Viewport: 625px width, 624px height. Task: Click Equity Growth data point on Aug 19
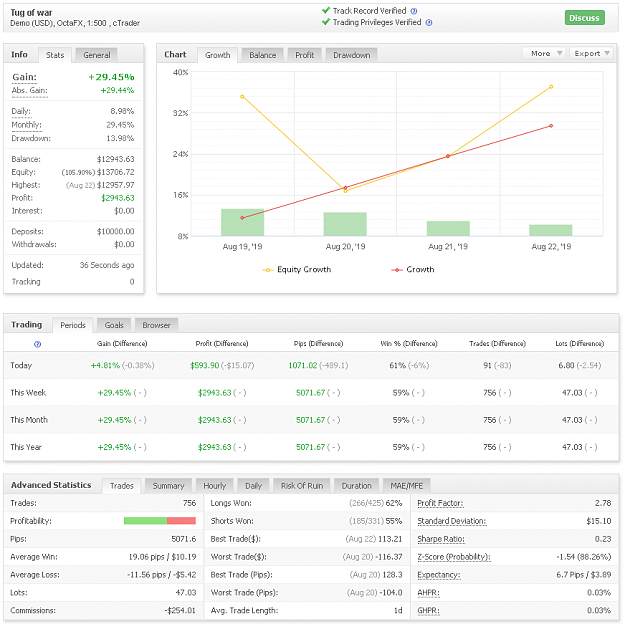point(242,97)
